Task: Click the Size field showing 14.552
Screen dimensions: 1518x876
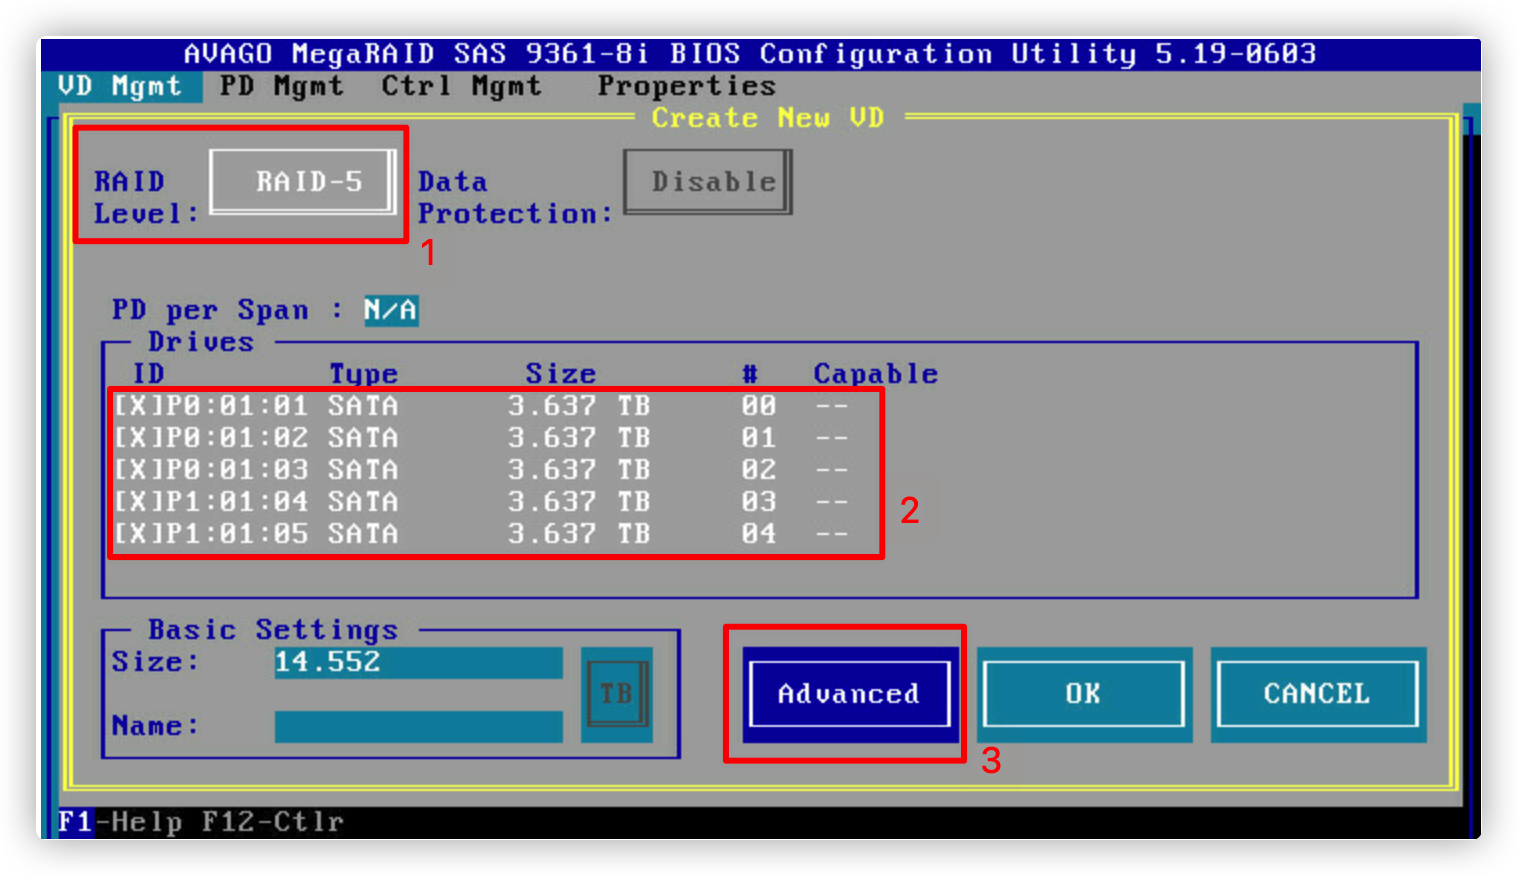Action: 418,662
